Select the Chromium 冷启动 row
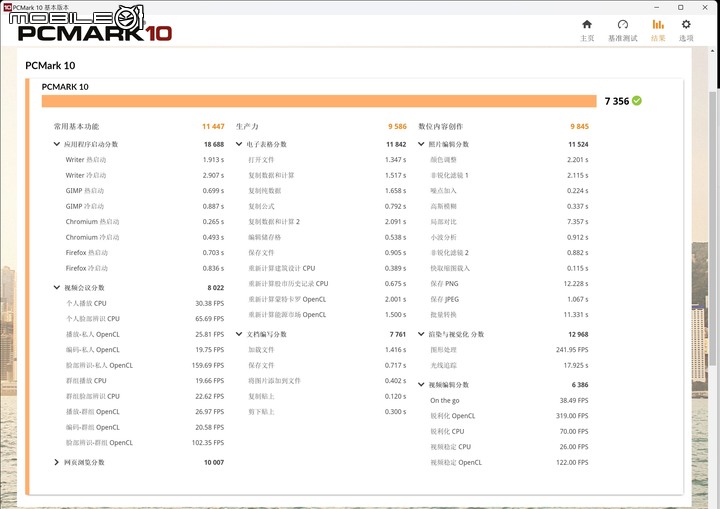720x509 pixels. [x=145, y=238]
